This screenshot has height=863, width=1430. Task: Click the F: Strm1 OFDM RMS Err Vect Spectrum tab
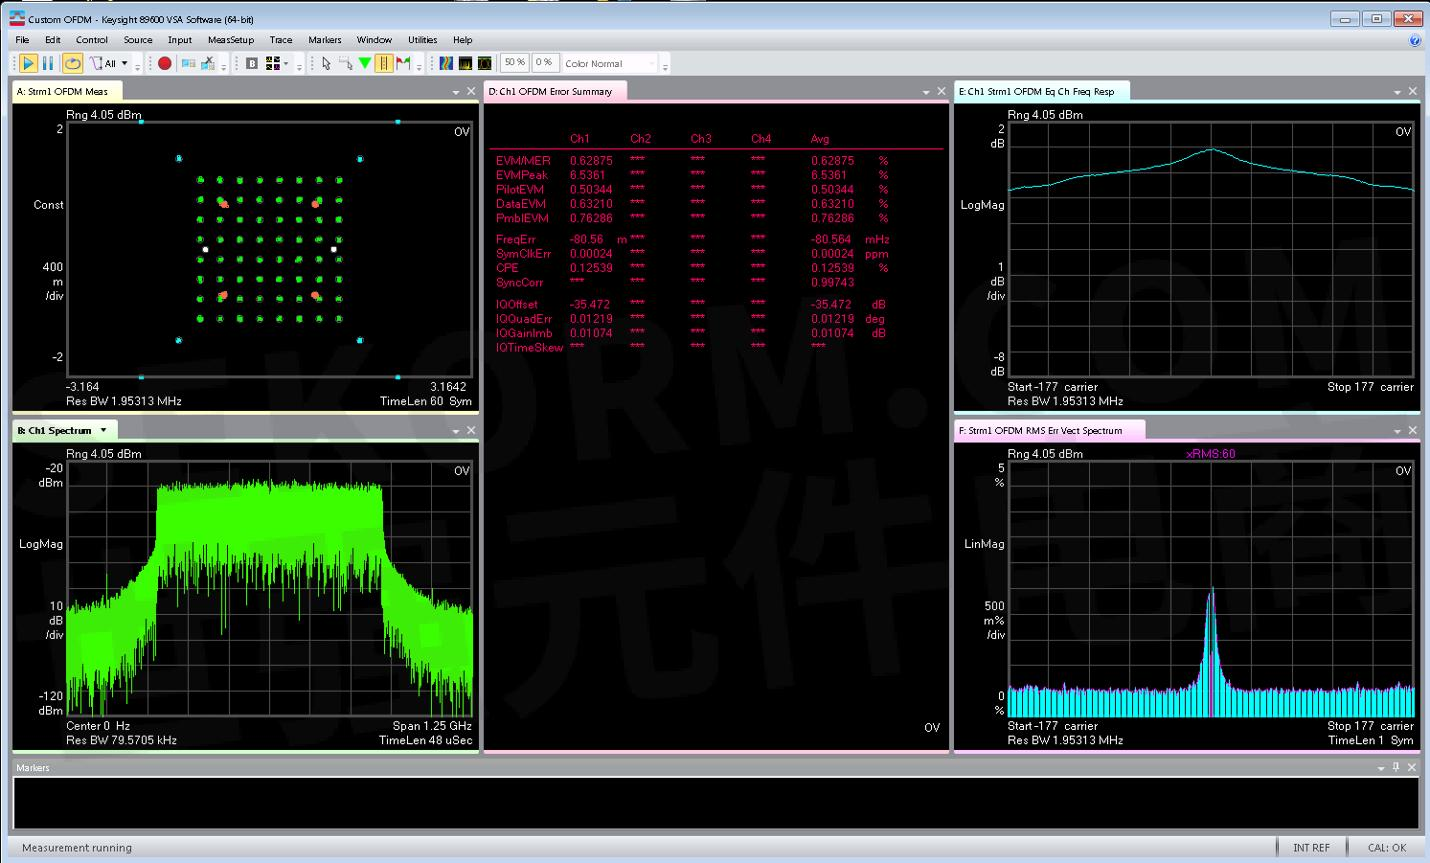point(1040,431)
